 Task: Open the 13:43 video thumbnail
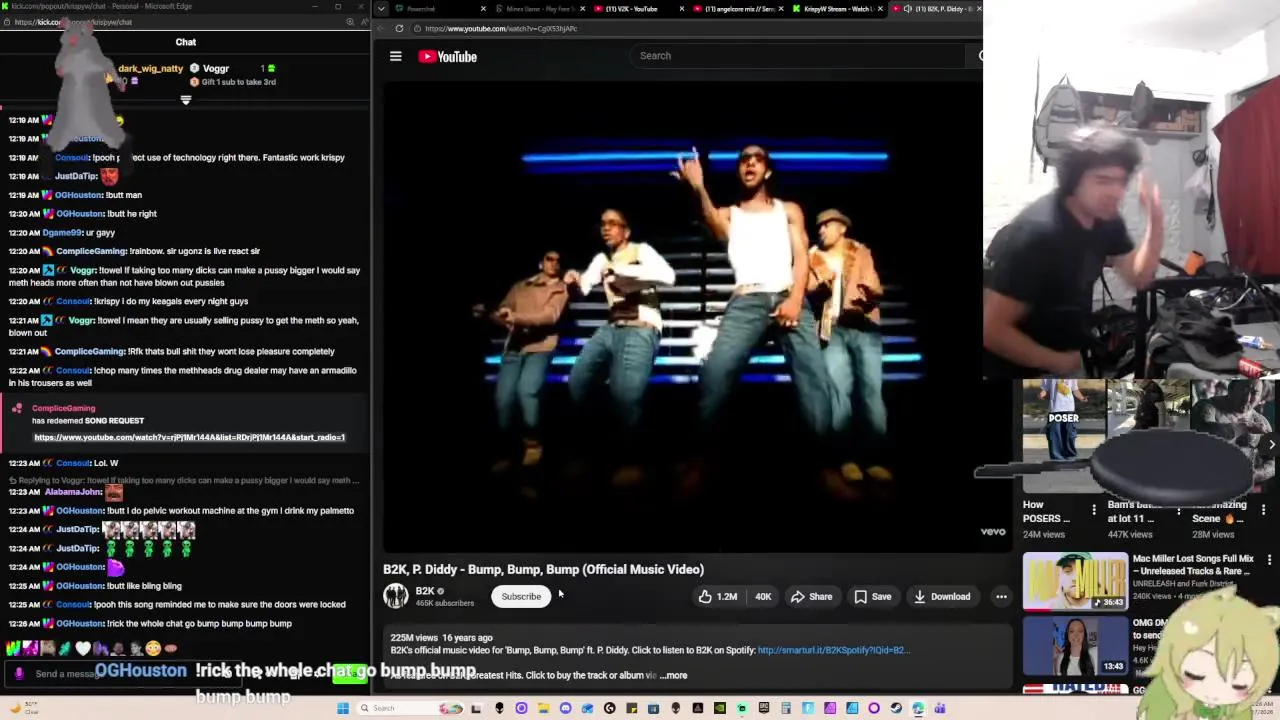[1075, 646]
